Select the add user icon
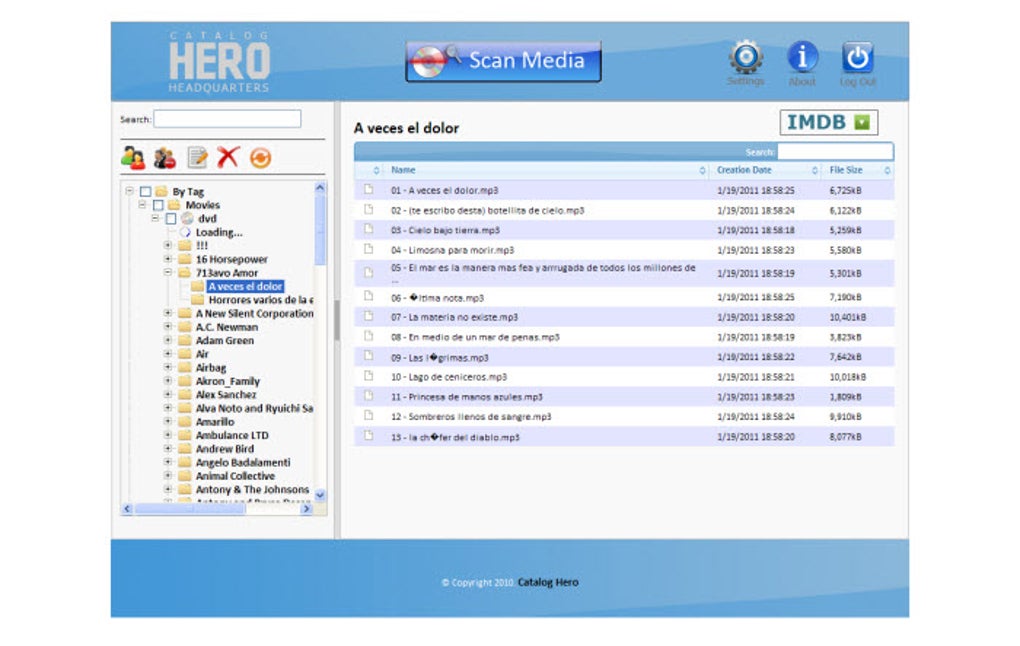 132,157
